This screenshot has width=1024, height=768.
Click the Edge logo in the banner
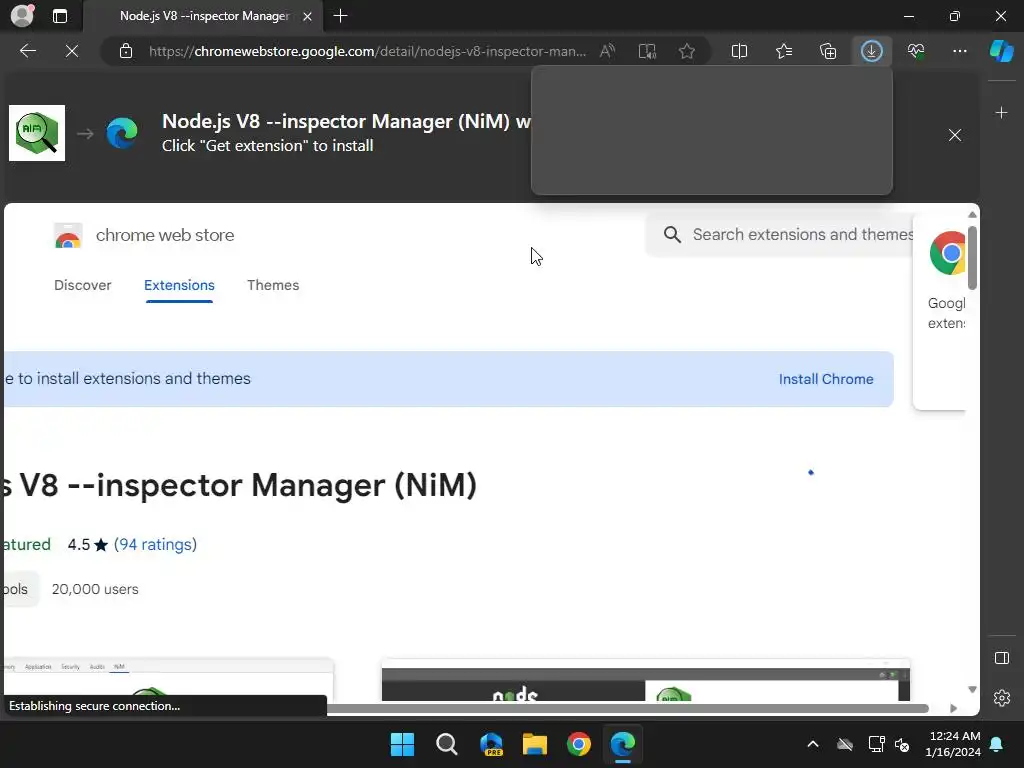(122, 133)
